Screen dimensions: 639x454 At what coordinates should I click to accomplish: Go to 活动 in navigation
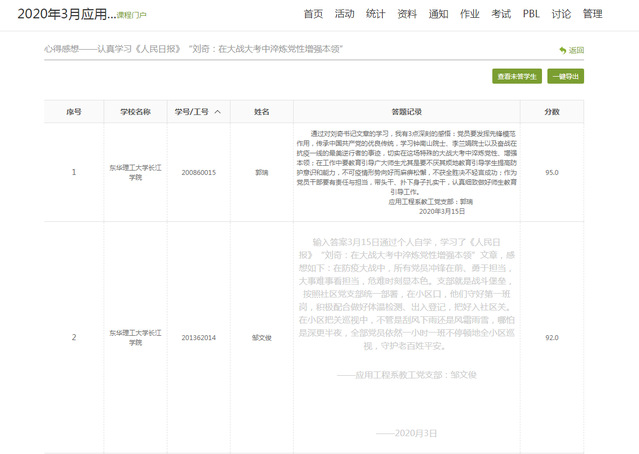coord(344,14)
